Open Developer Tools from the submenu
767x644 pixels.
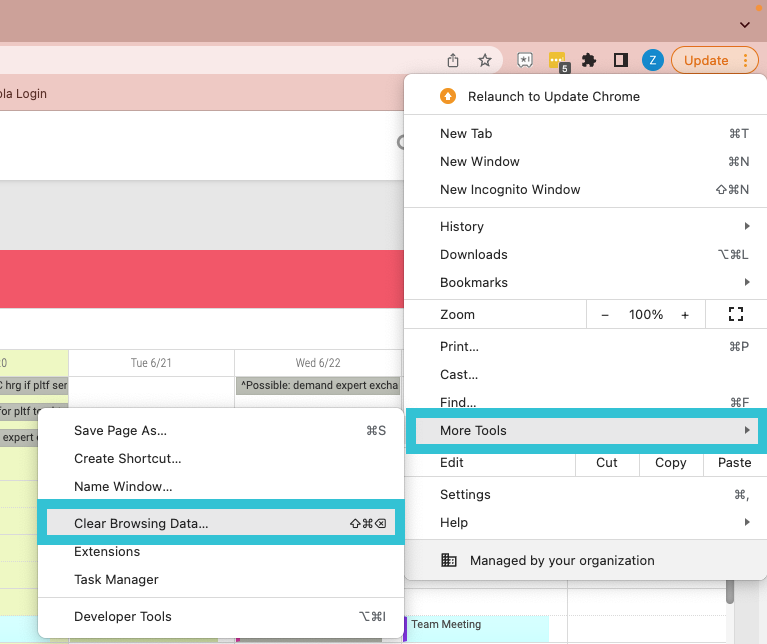[123, 617]
